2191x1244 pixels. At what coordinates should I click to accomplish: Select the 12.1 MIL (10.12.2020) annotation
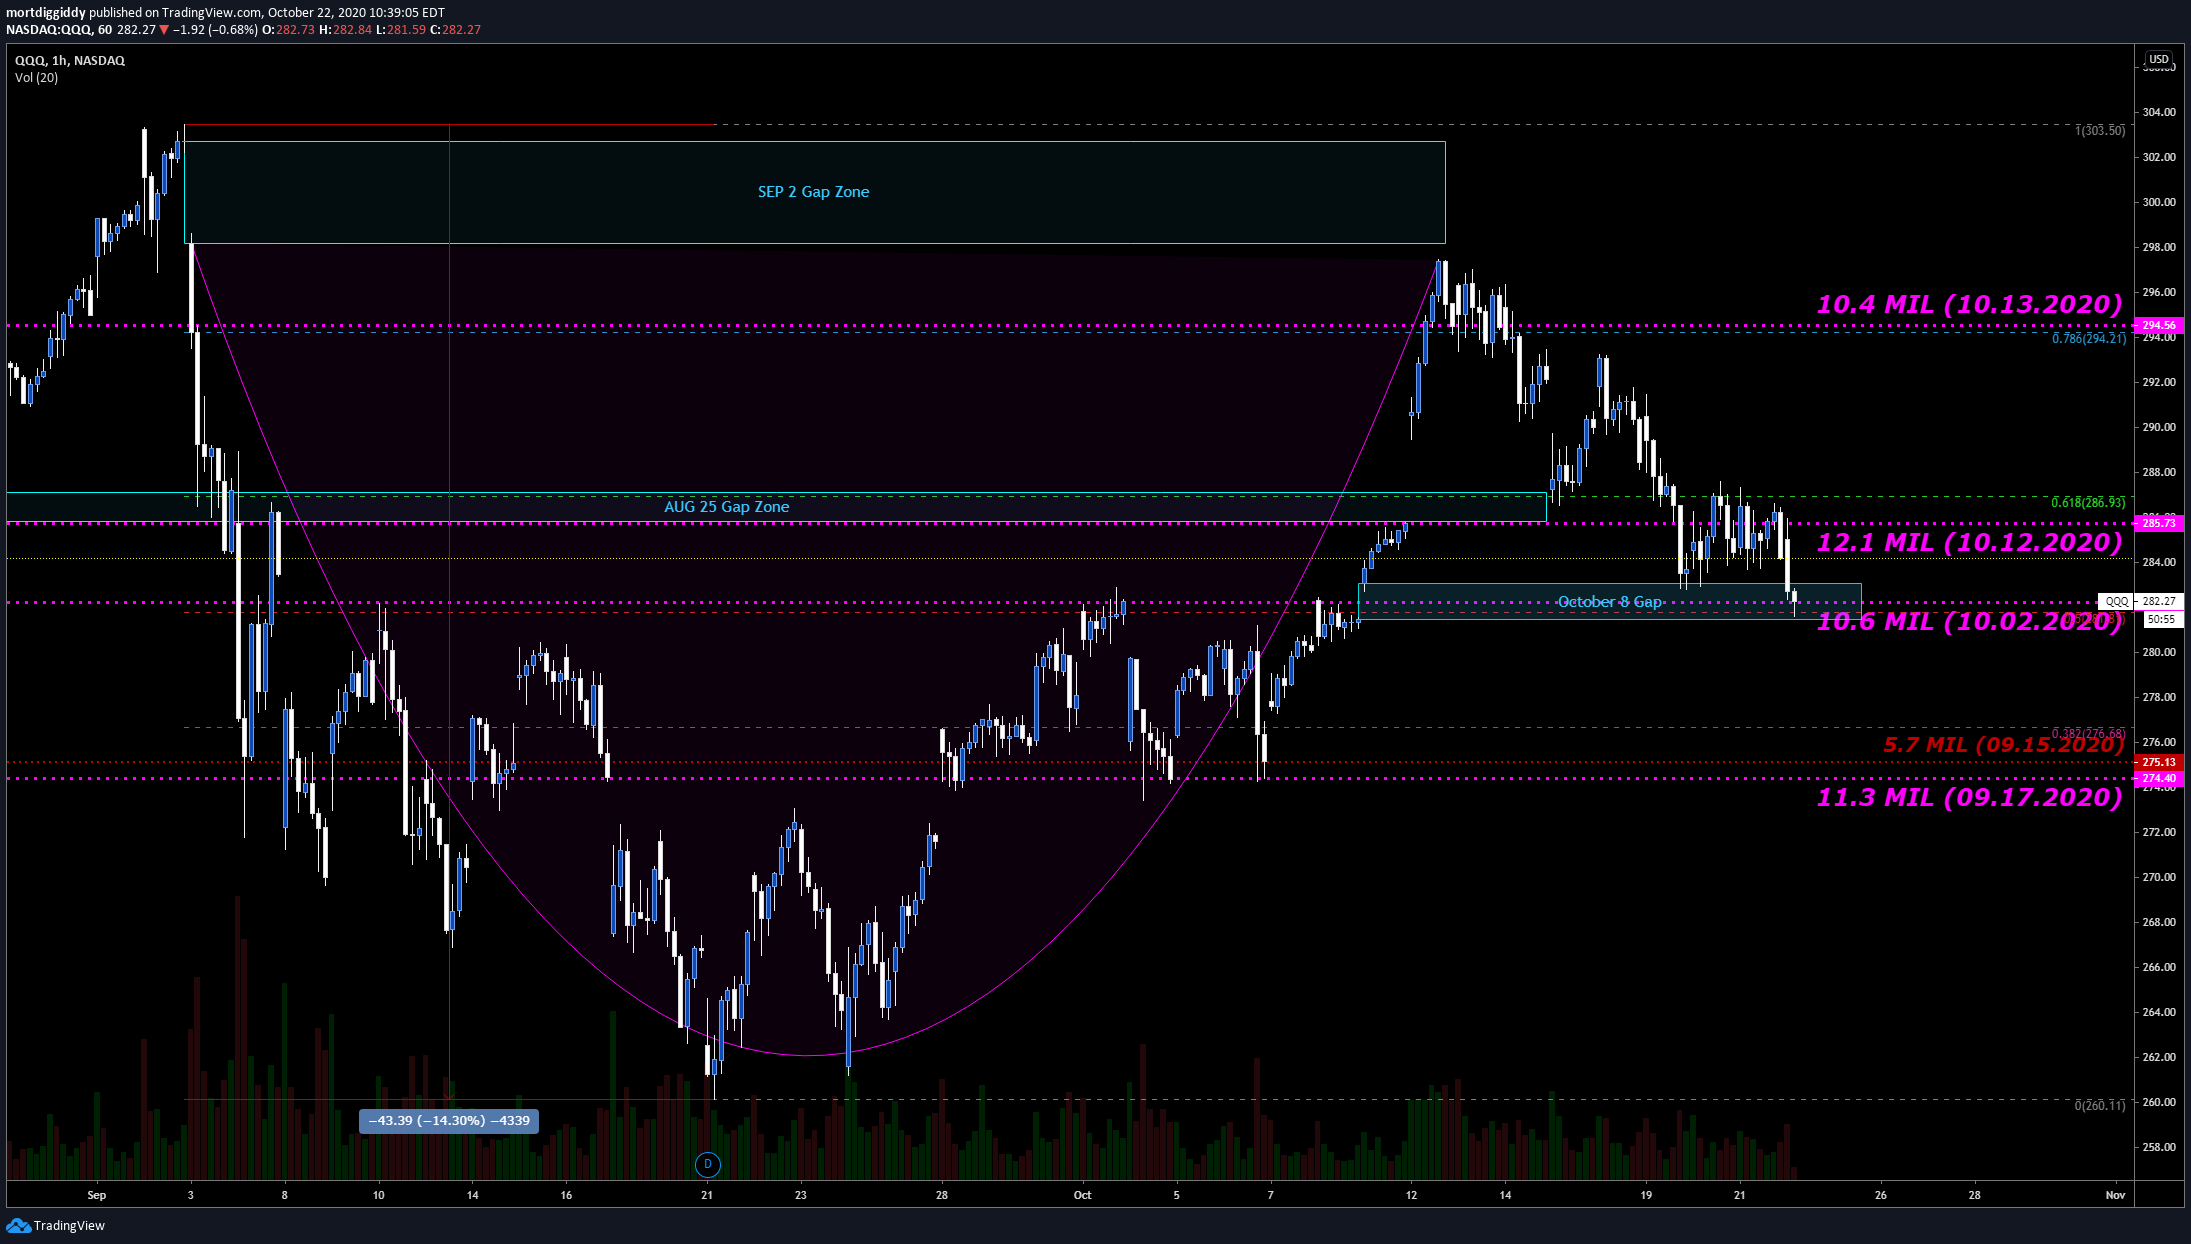coord(1969,542)
